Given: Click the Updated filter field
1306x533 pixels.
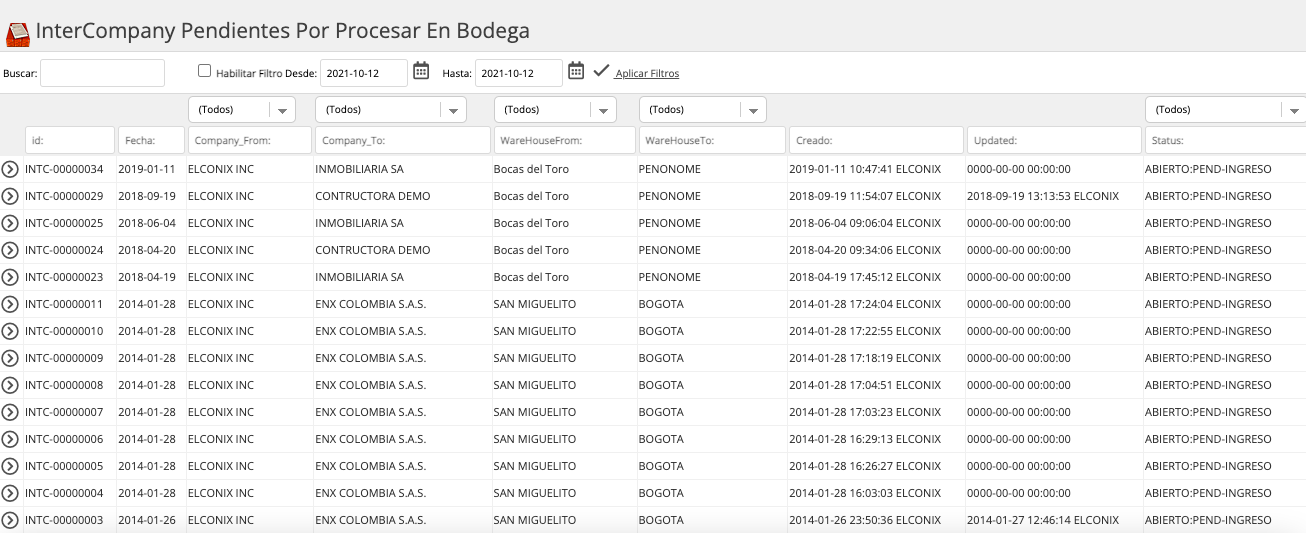Looking at the screenshot, I should coord(1054,141).
